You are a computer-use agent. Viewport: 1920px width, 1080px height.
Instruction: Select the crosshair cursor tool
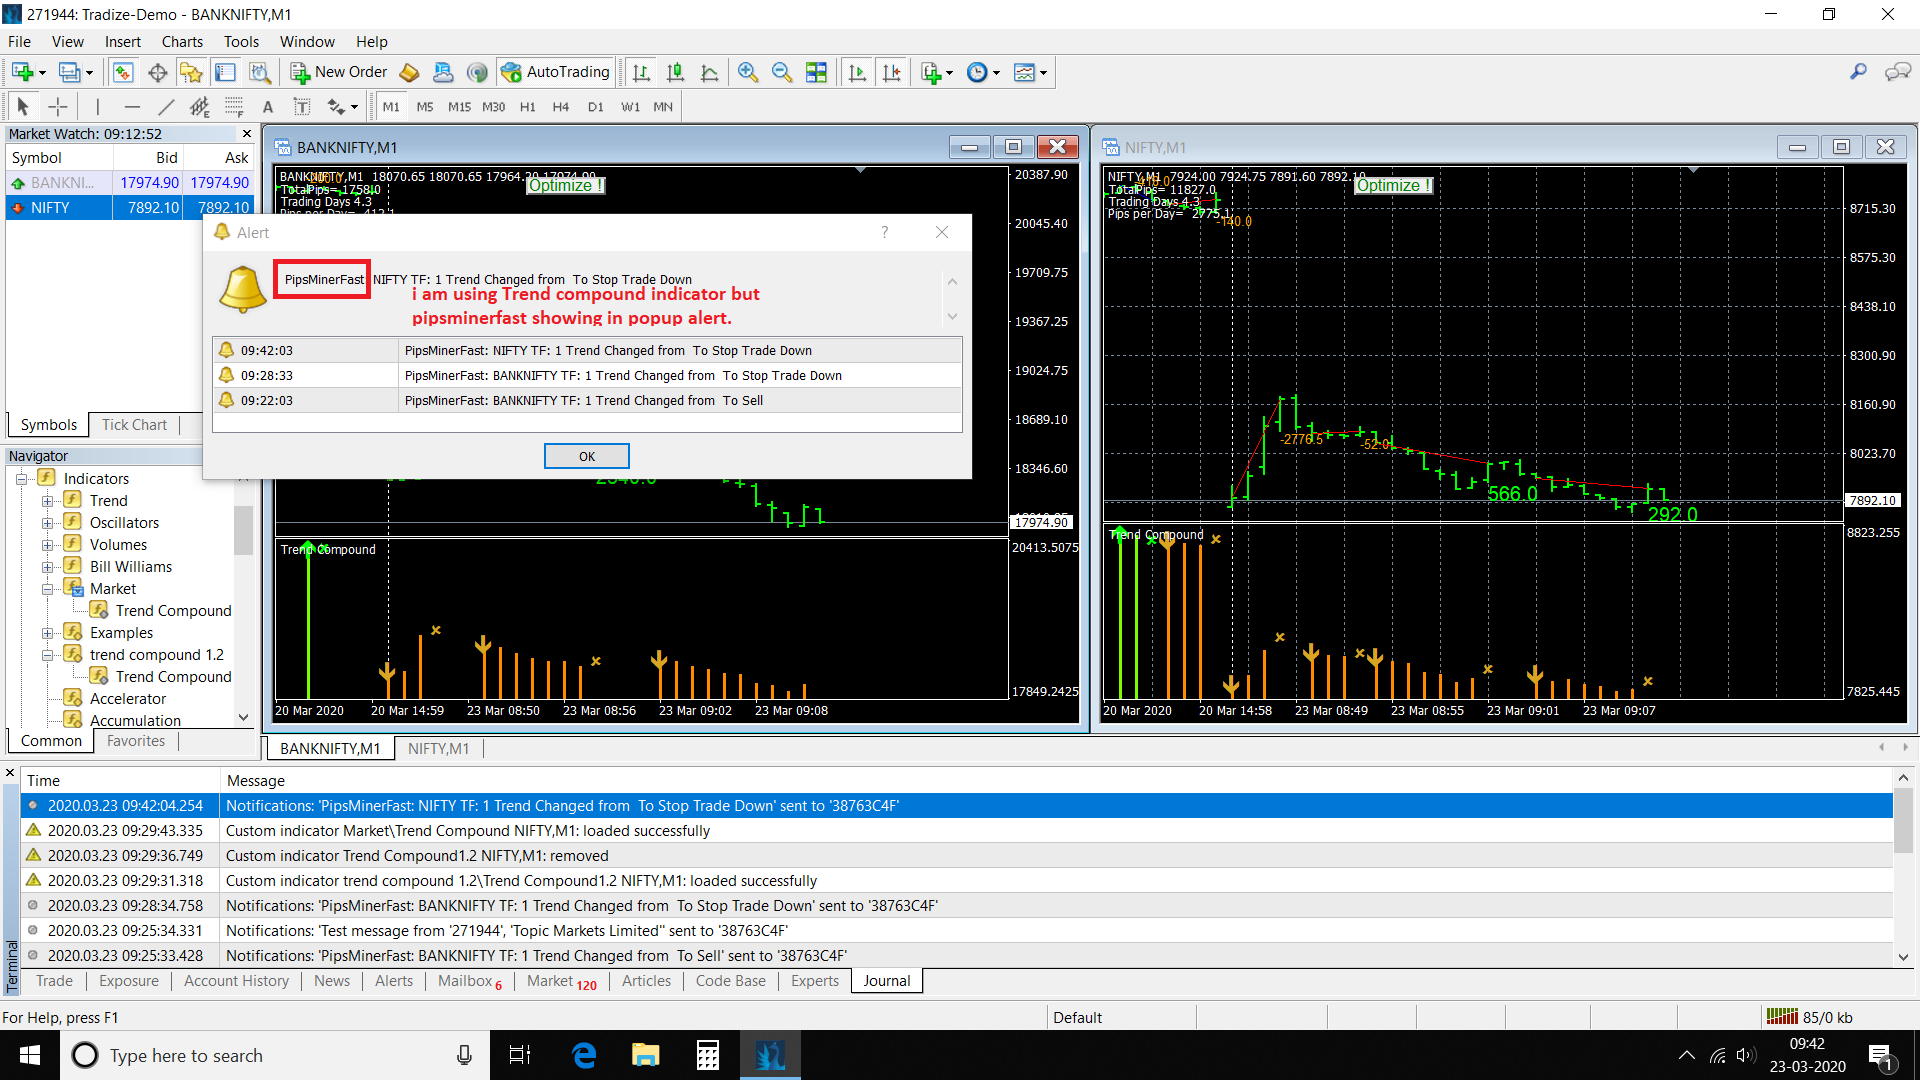coord(58,107)
